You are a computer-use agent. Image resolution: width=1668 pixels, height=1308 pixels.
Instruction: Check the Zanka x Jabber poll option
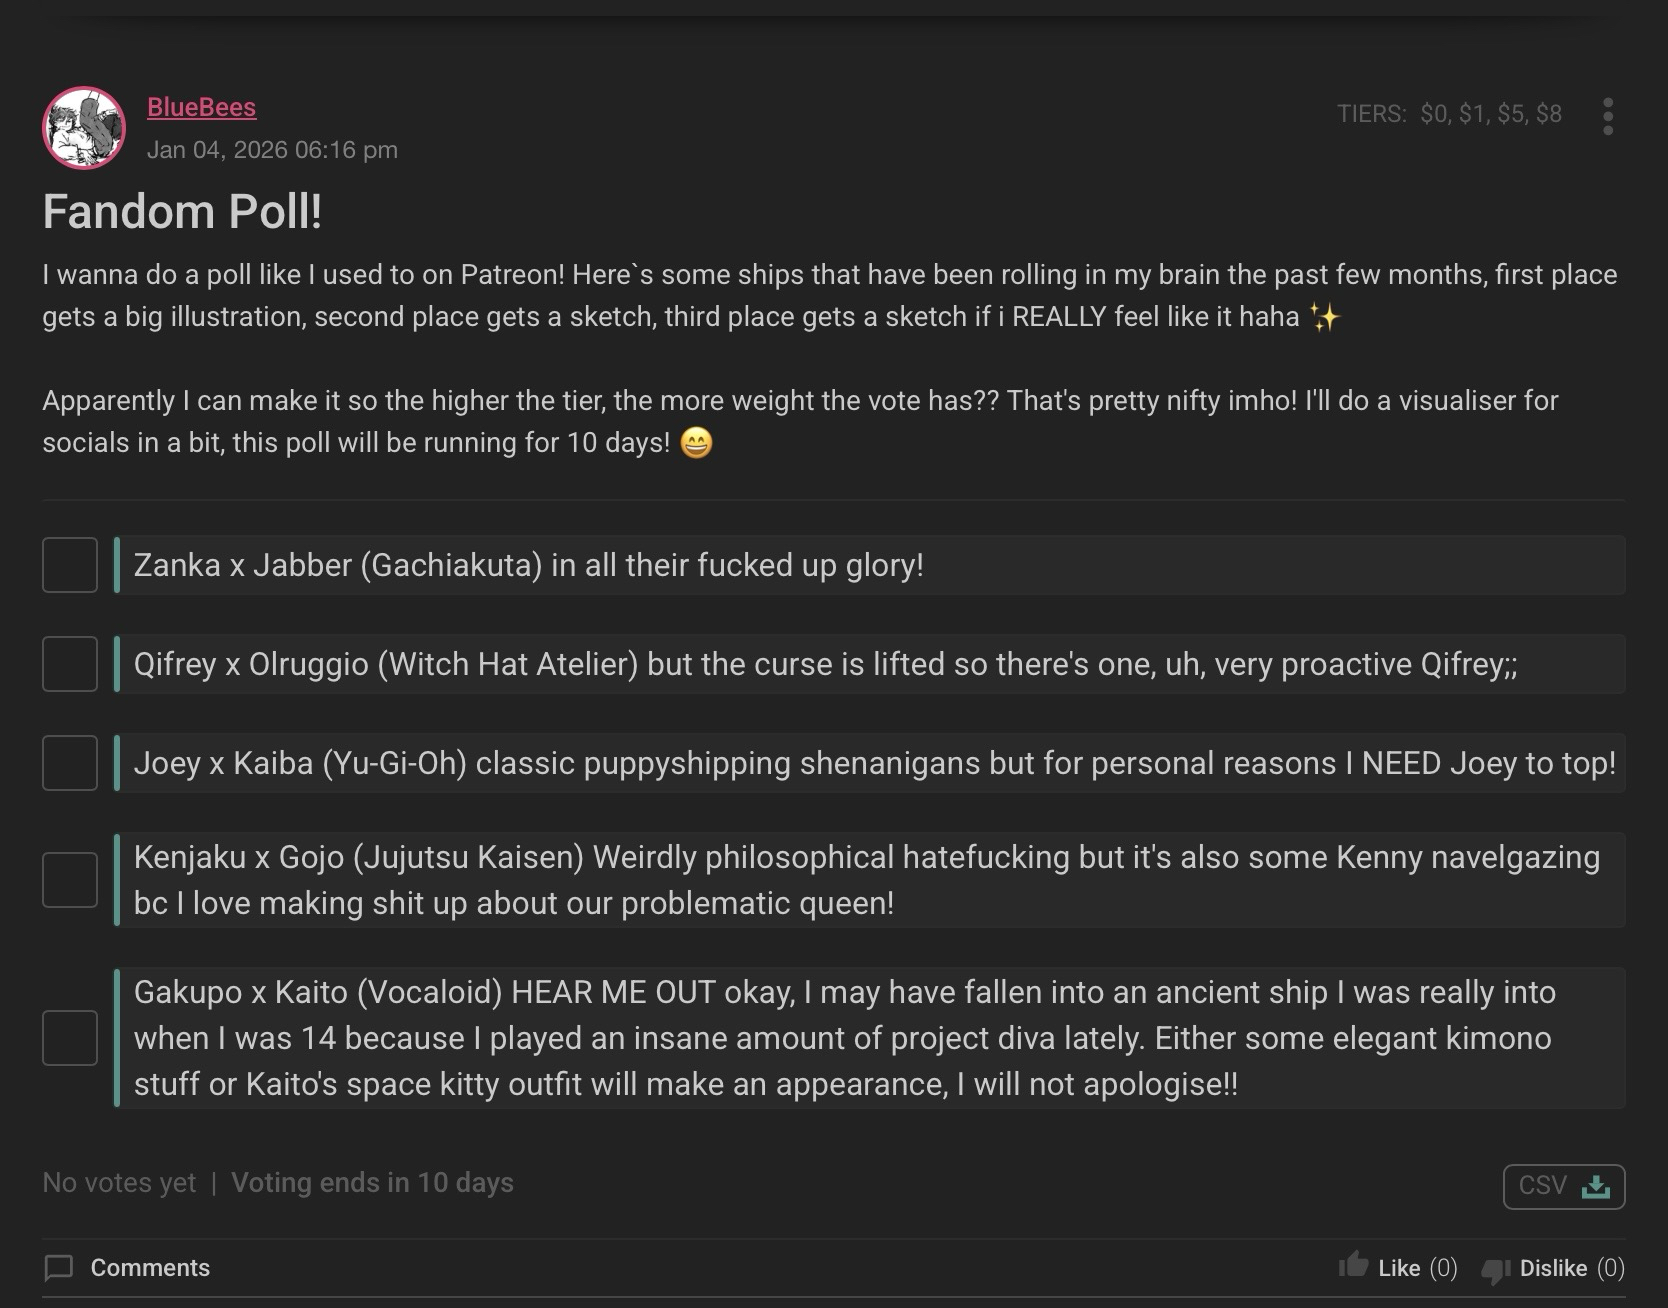(70, 565)
